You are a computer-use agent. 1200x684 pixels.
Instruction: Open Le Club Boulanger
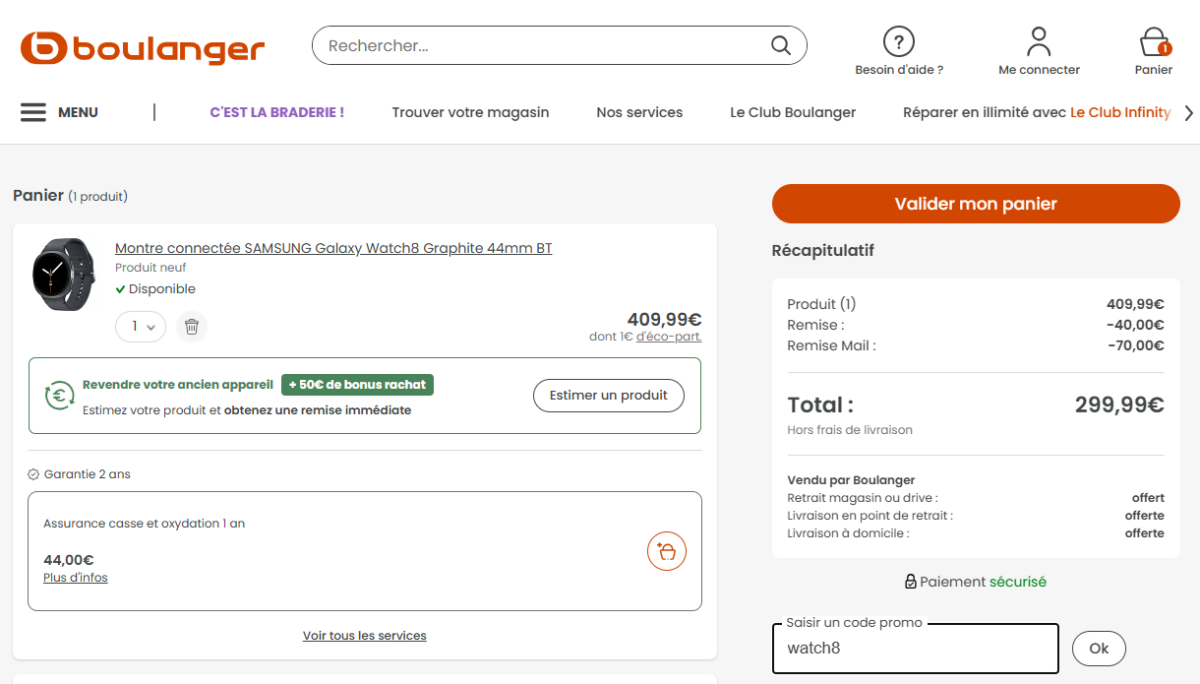pyautogui.click(x=793, y=112)
